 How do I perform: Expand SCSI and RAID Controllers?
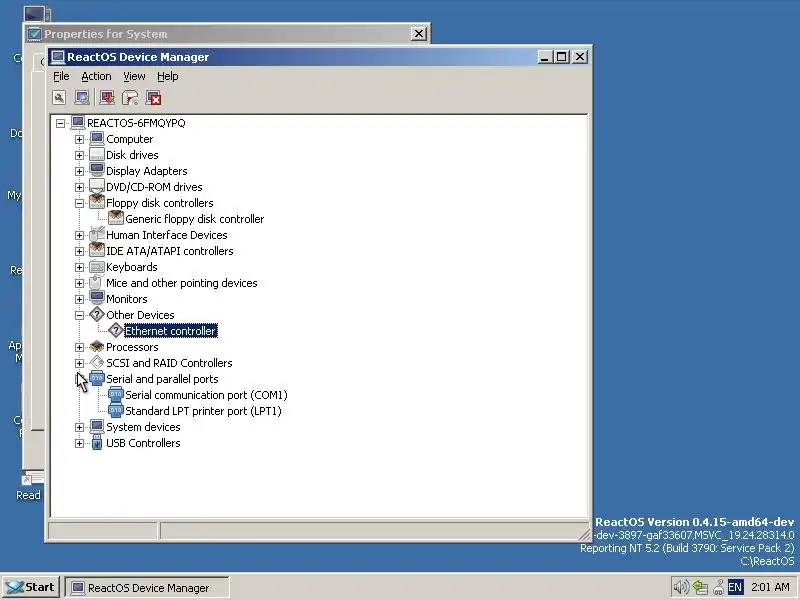79,363
